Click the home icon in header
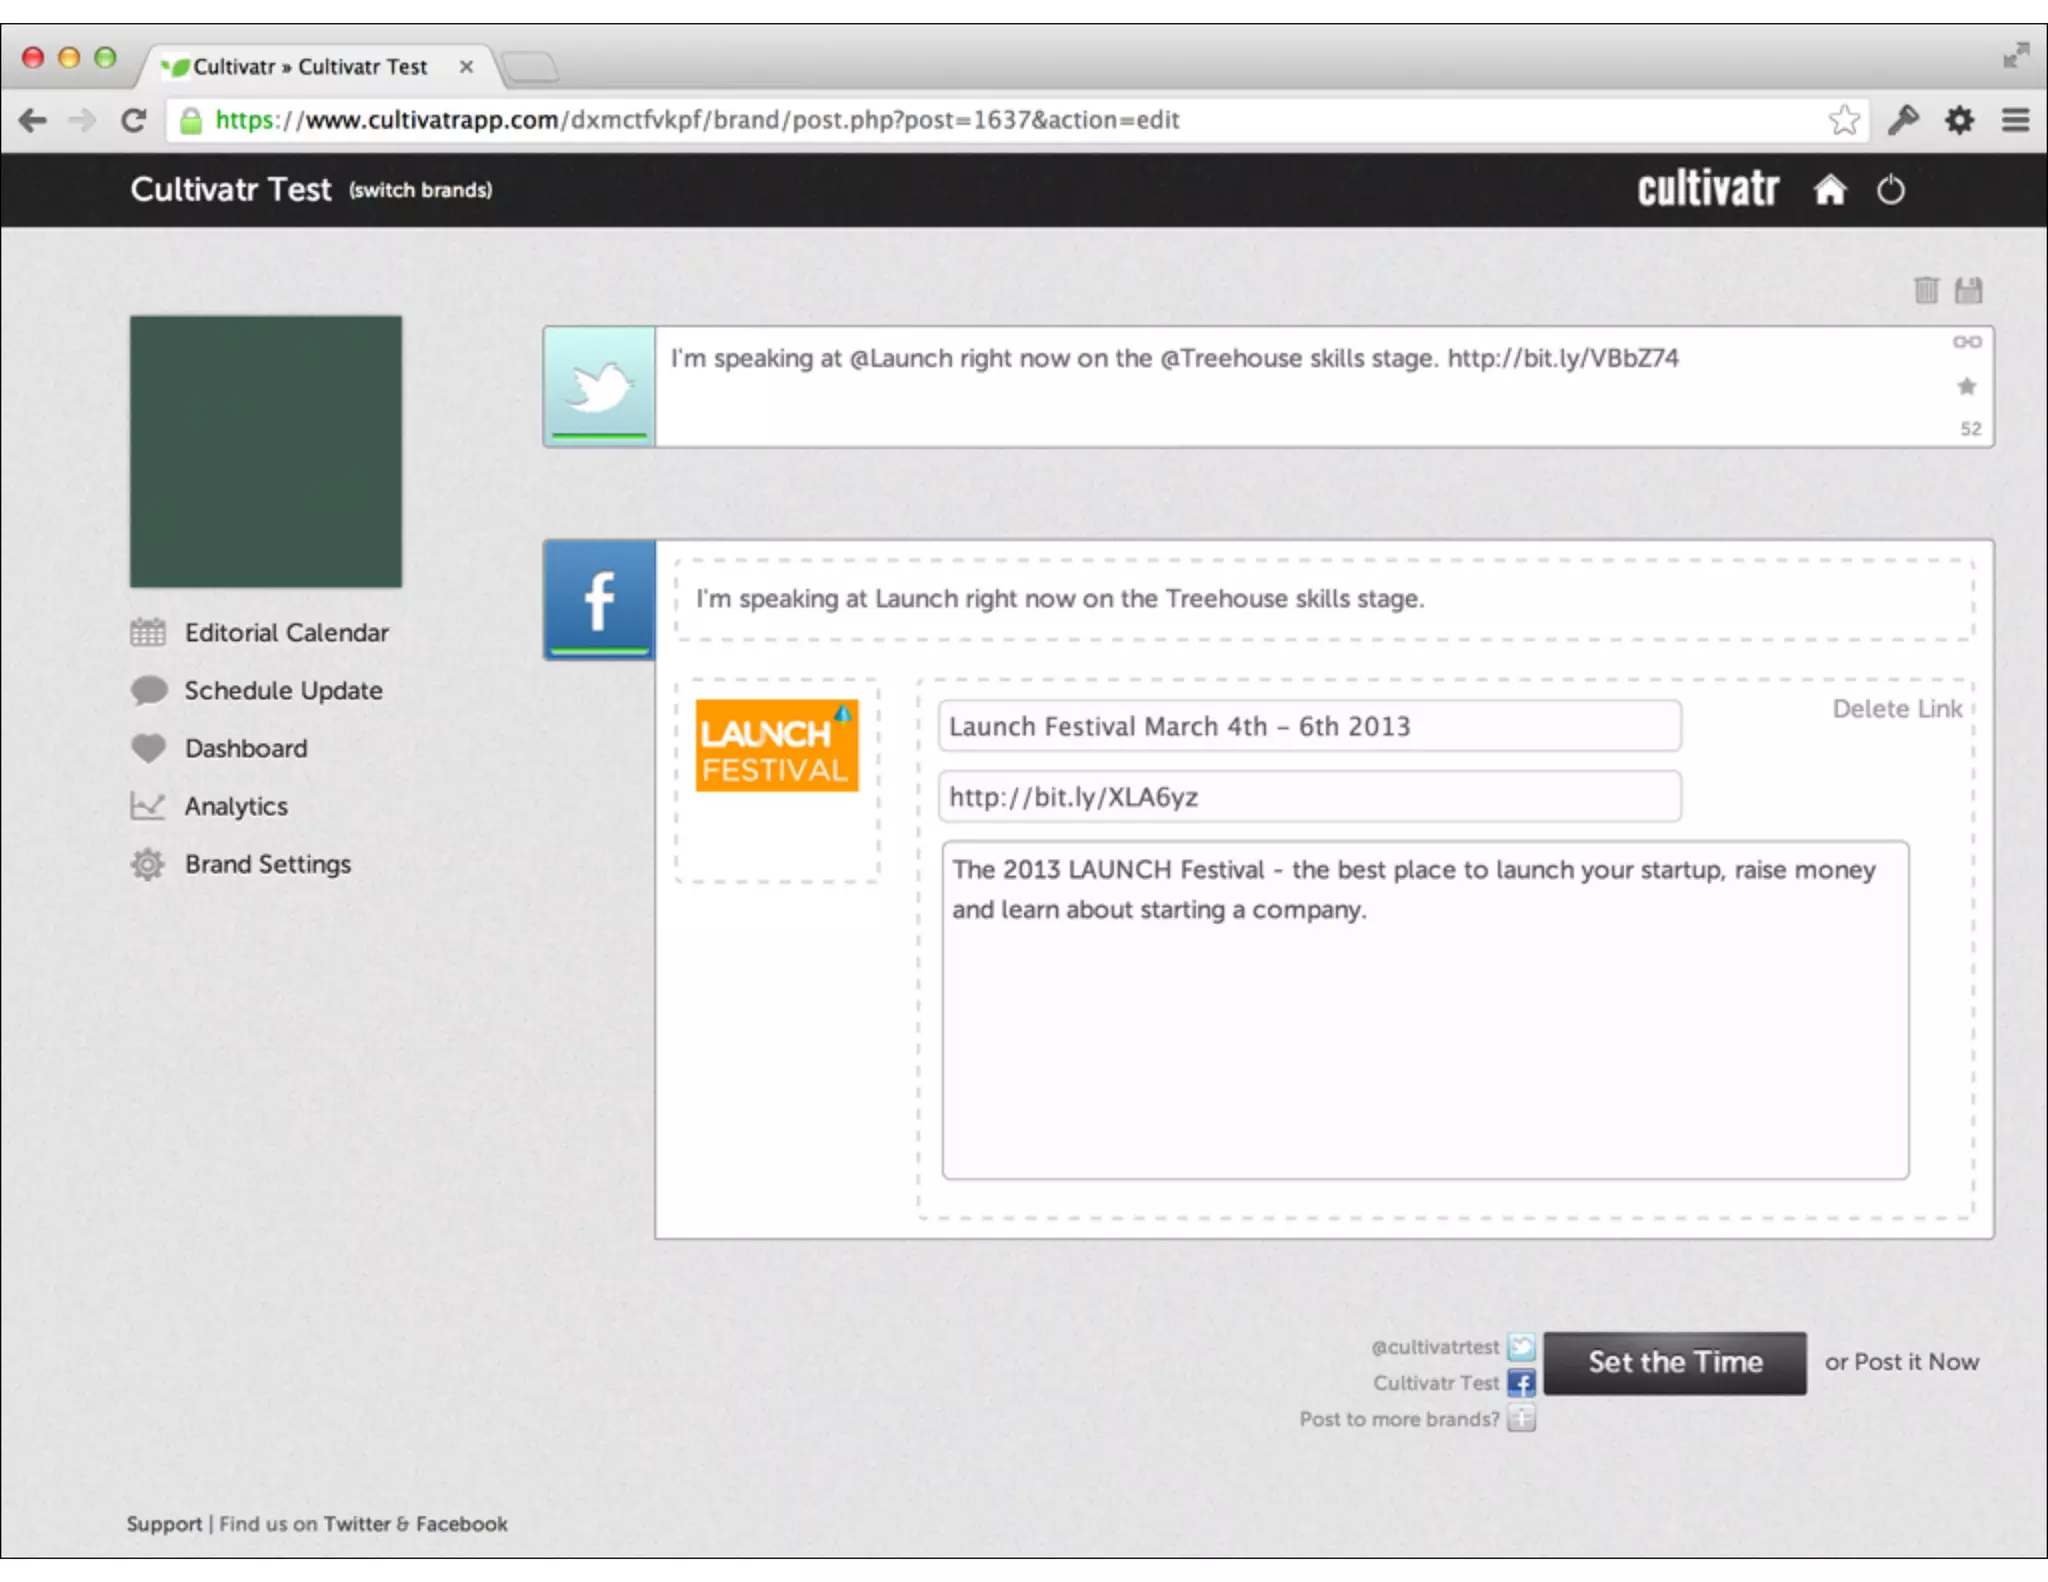The height and width of the screenshot is (1582, 2048). 1829,189
